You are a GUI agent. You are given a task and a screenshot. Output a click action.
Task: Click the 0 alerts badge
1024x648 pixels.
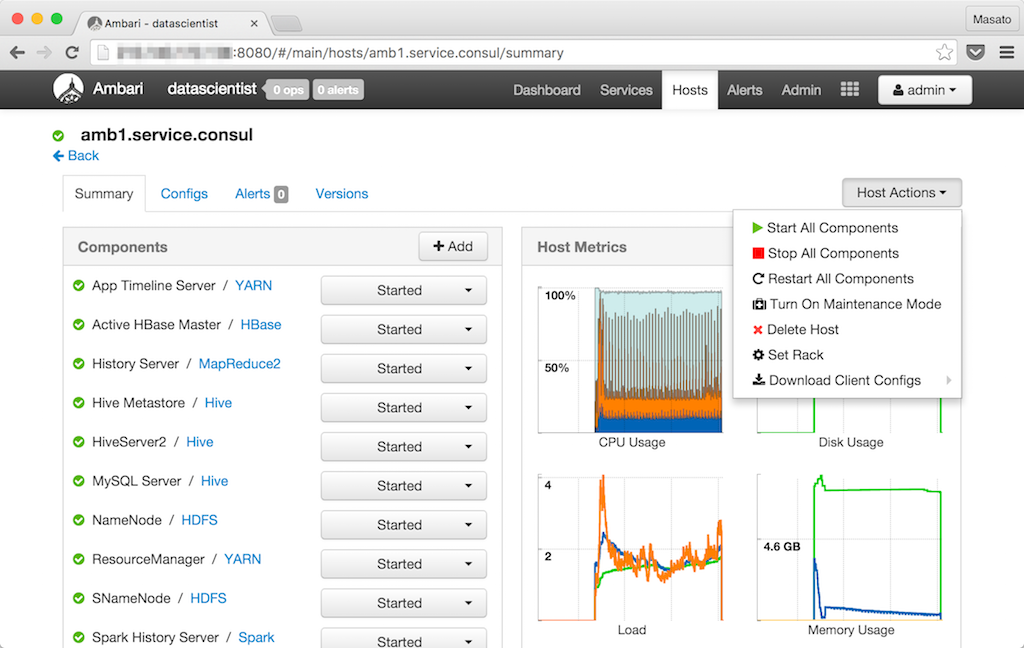[x=338, y=90]
